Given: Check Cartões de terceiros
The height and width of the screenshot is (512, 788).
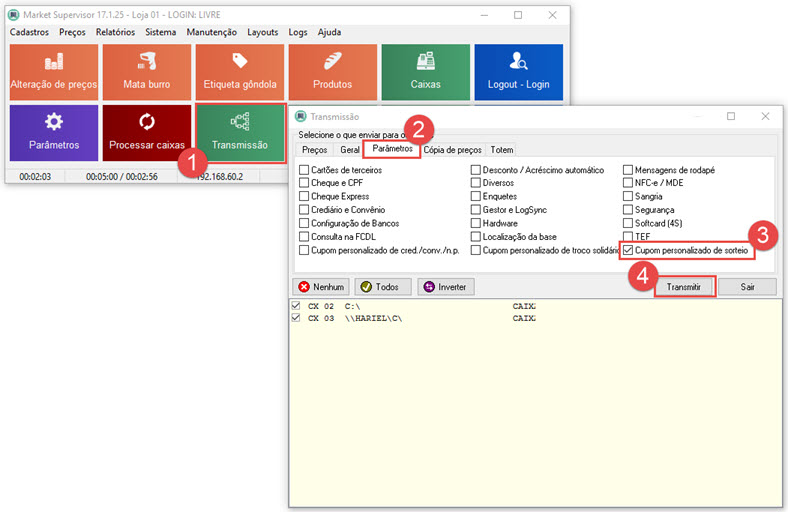Looking at the screenshot, I should point(304,170).
